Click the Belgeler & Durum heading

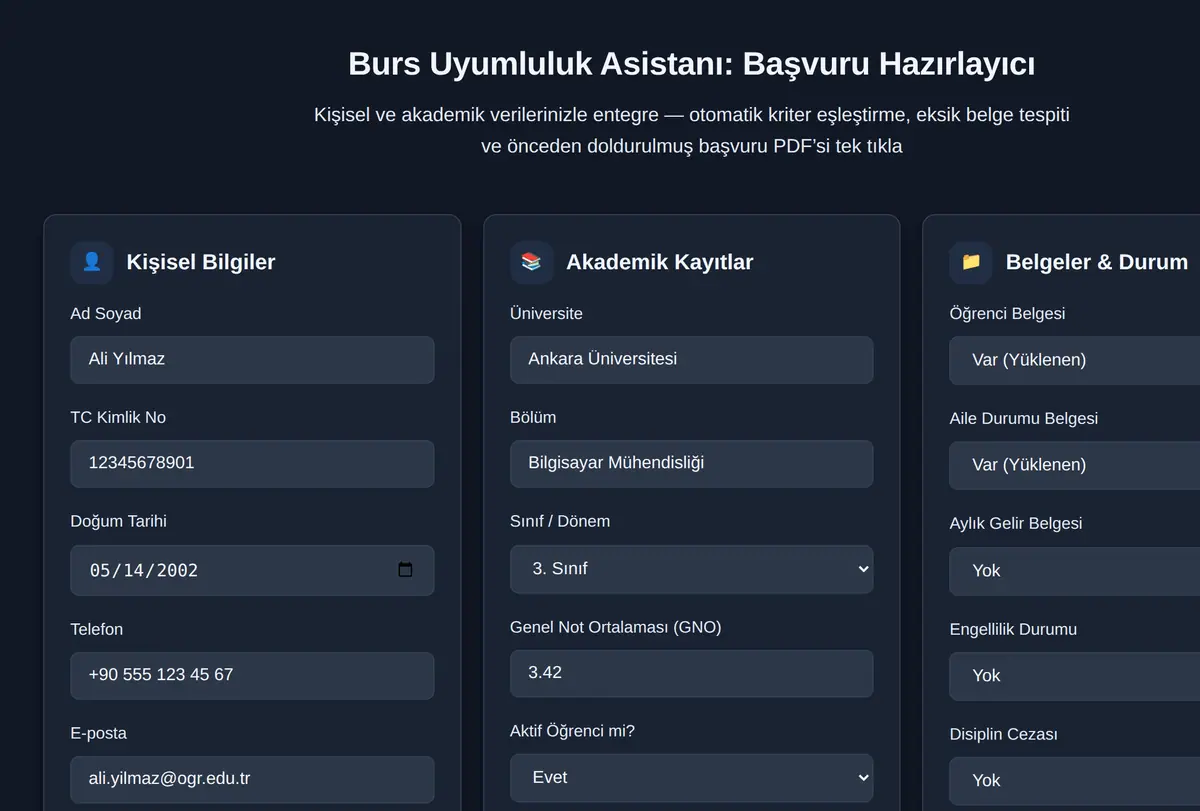(1097, 262)
